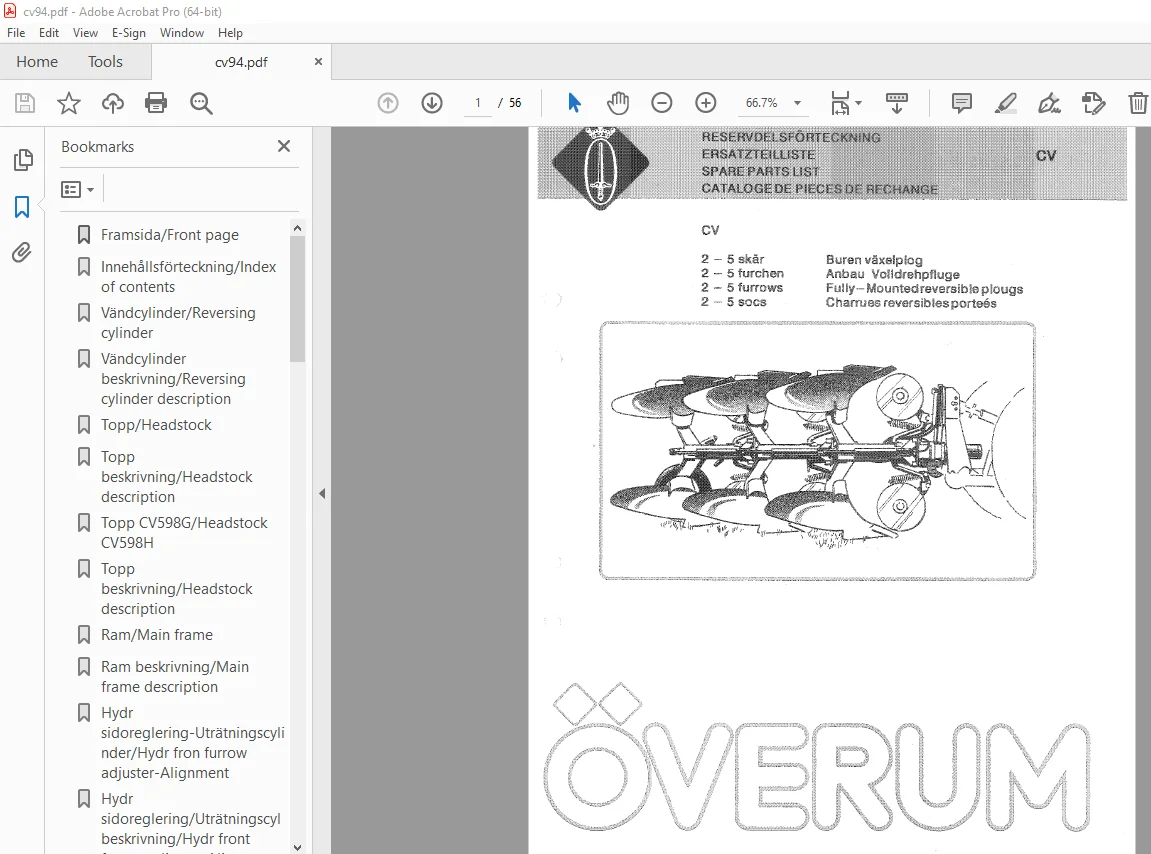Open the Edit menu

[x=49, y=33]
